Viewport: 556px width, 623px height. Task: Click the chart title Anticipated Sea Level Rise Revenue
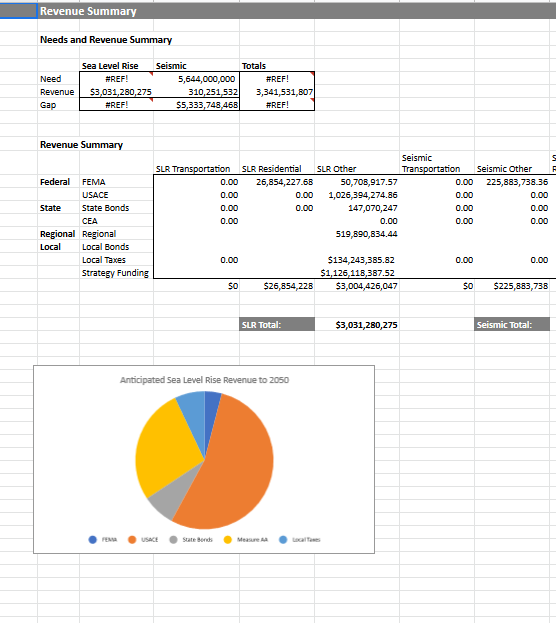click(x=204, y=380)
